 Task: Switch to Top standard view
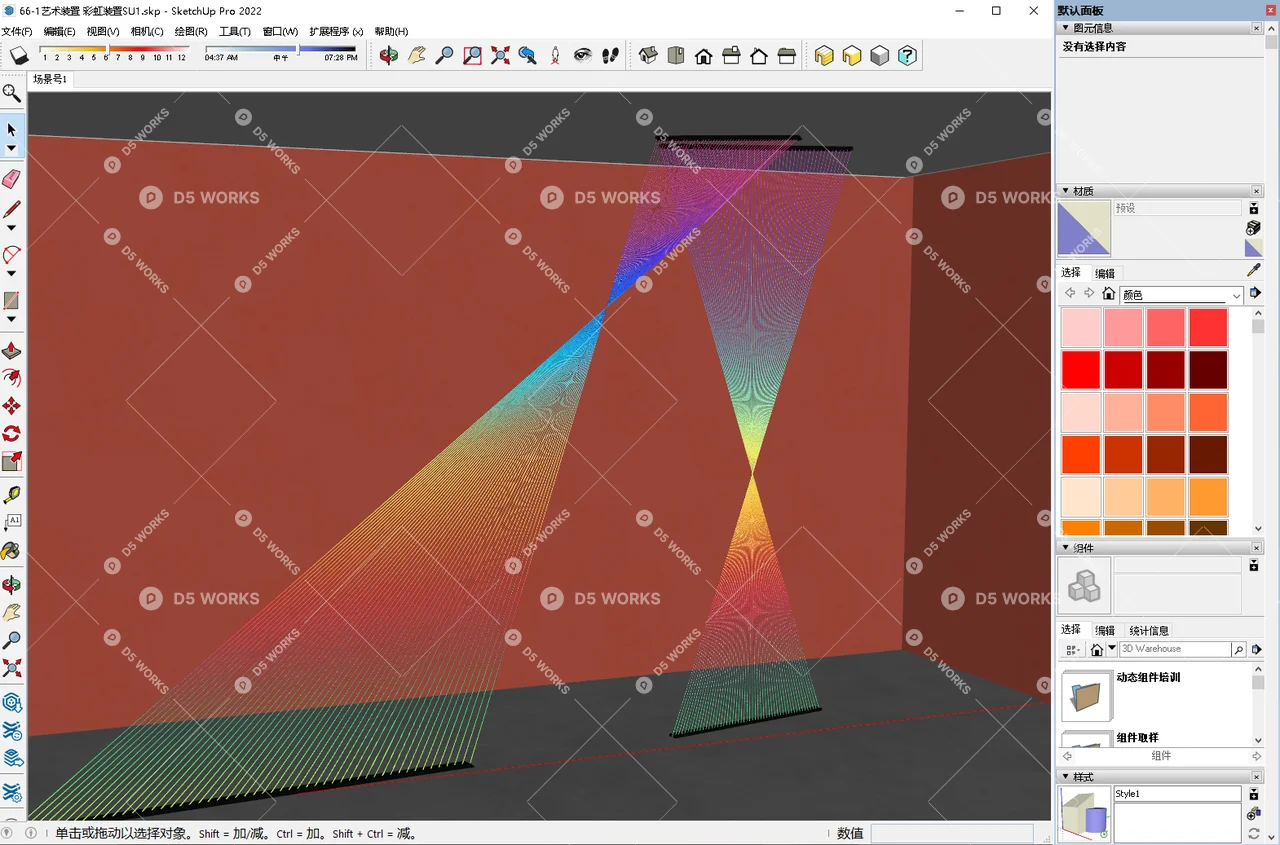(676, 56)
